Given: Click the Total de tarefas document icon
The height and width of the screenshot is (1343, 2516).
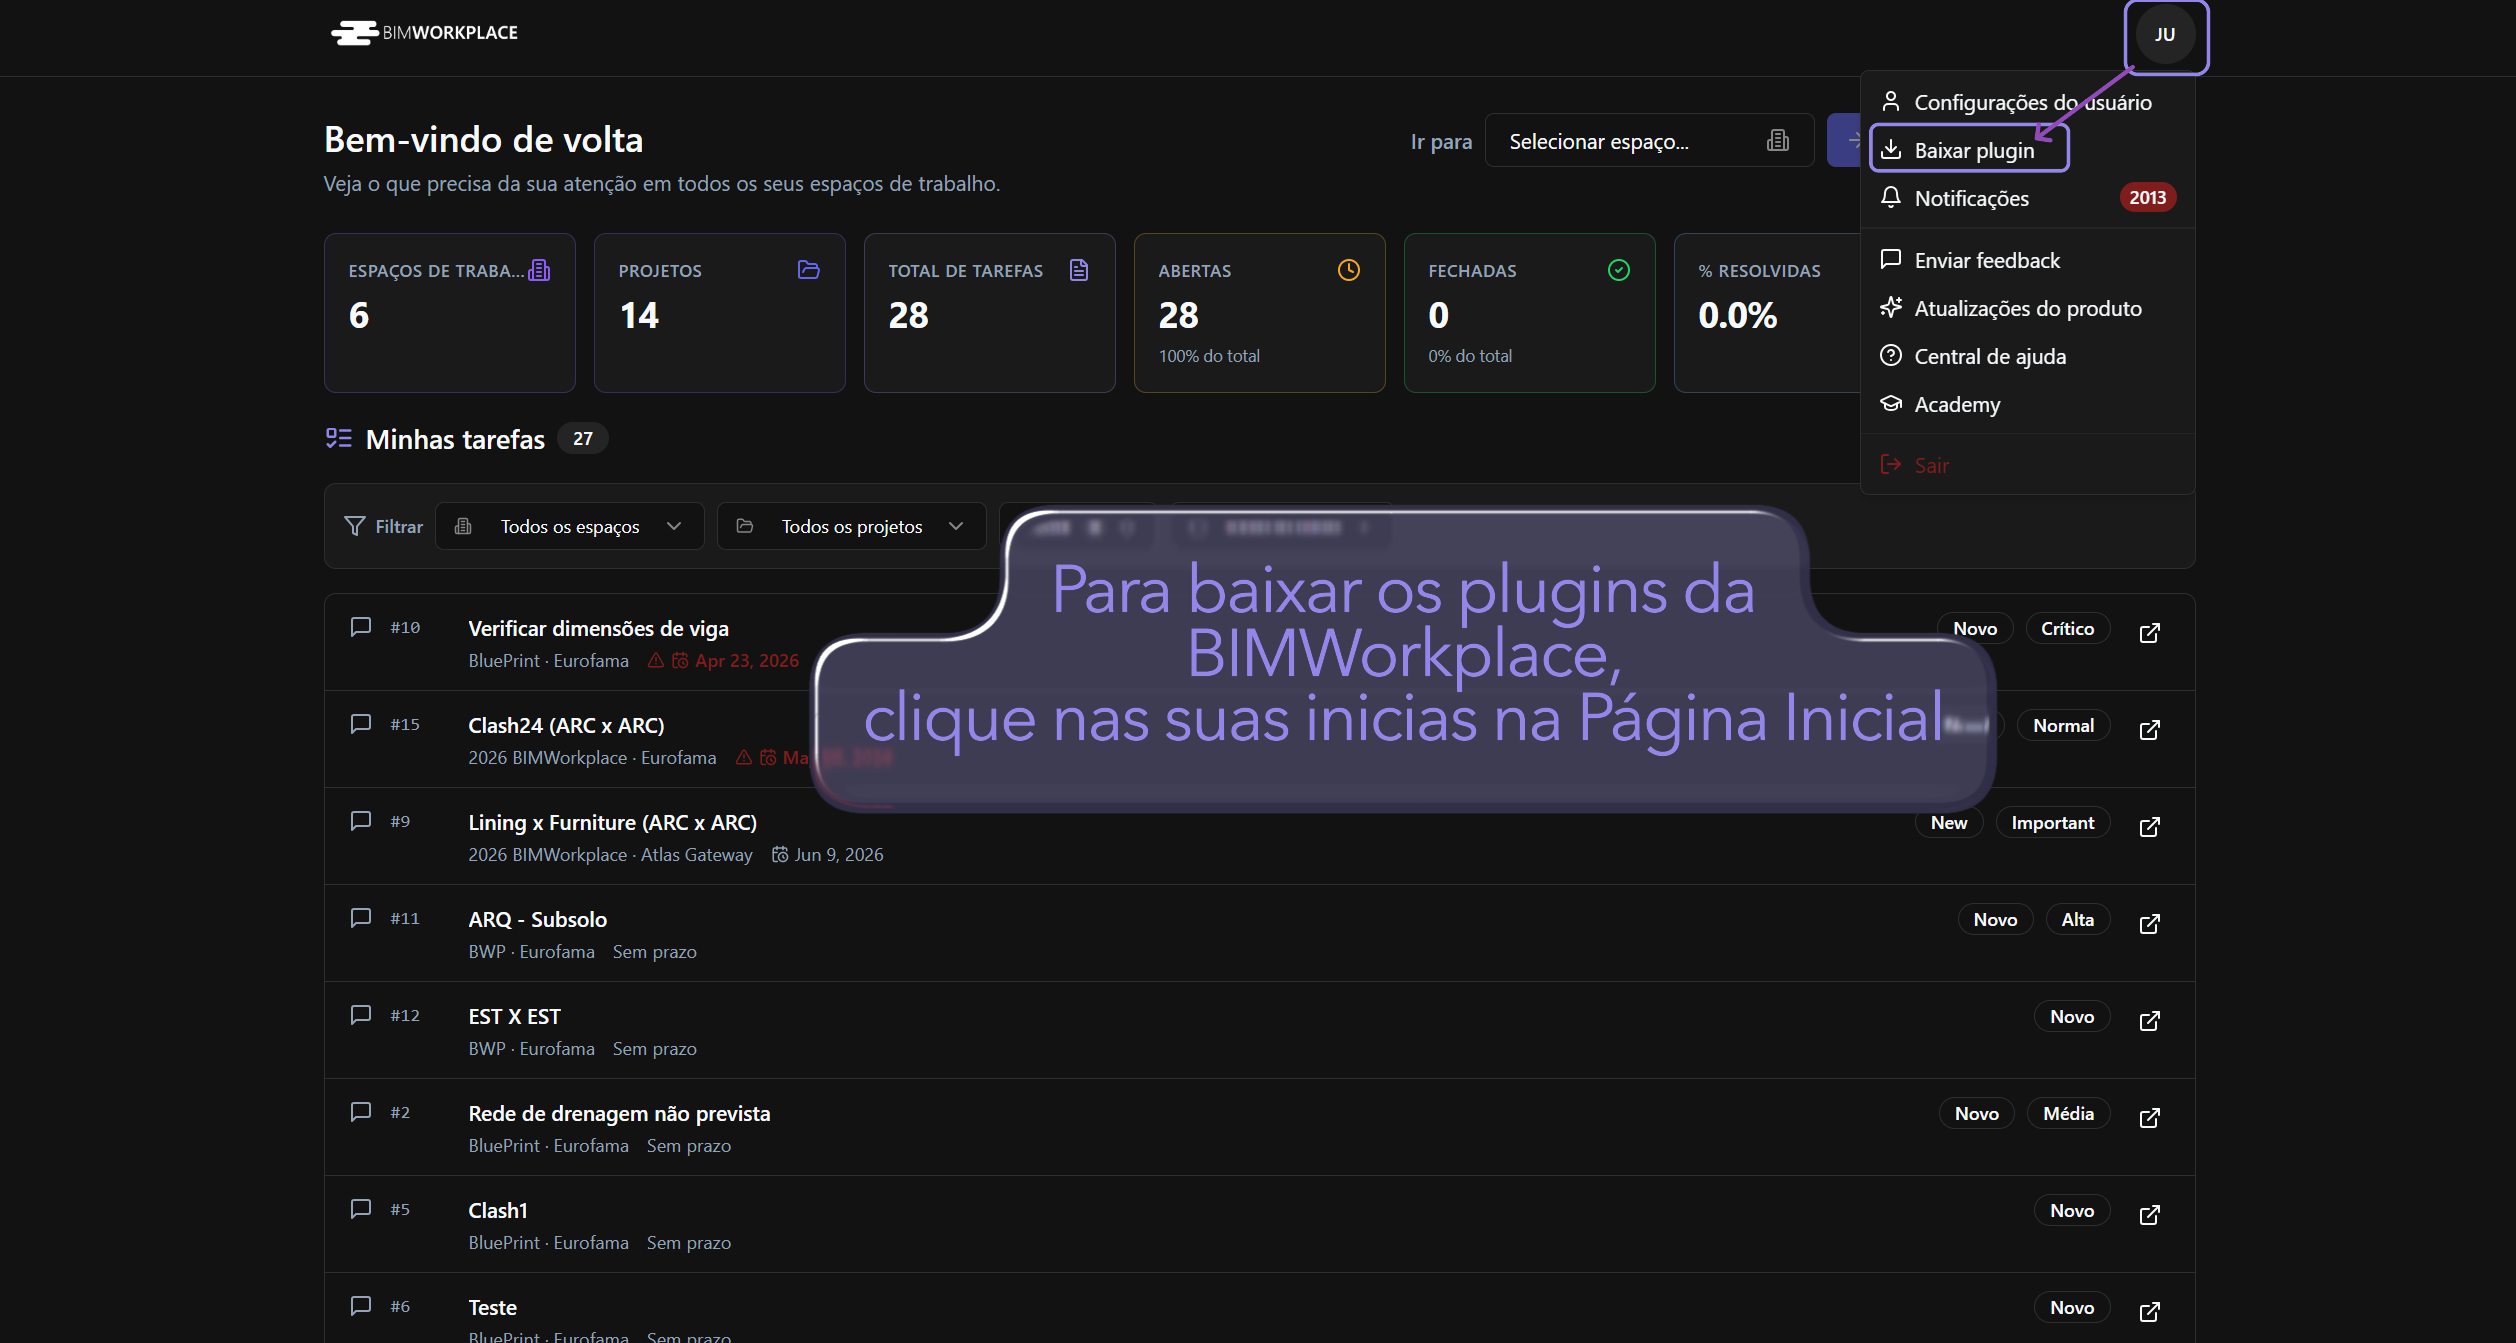Looking at the screenshot, I should pyautogui.click(x=1079, y=270).
